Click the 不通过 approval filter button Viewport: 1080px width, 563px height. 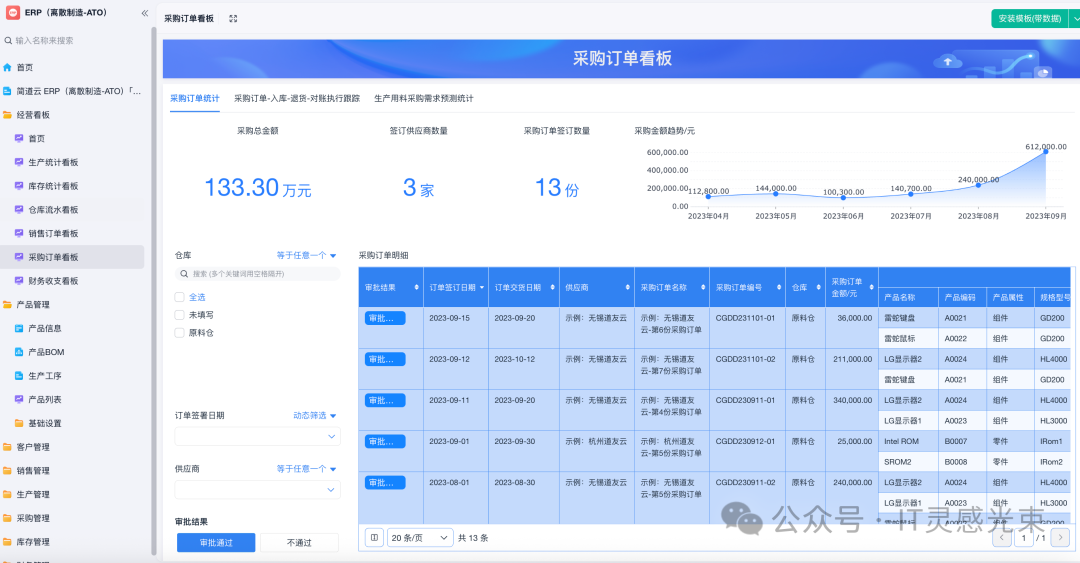coord(299,542)
